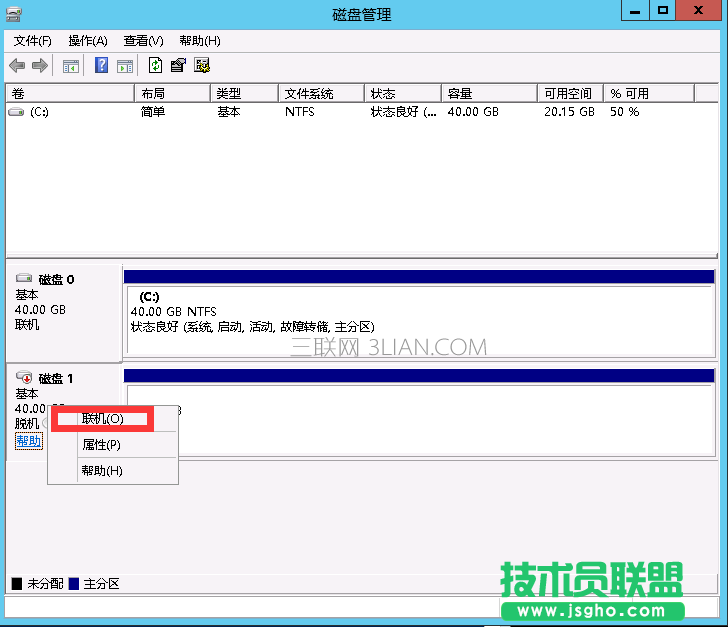Select 联机(O) in the context menu

(x=102, y=419)
